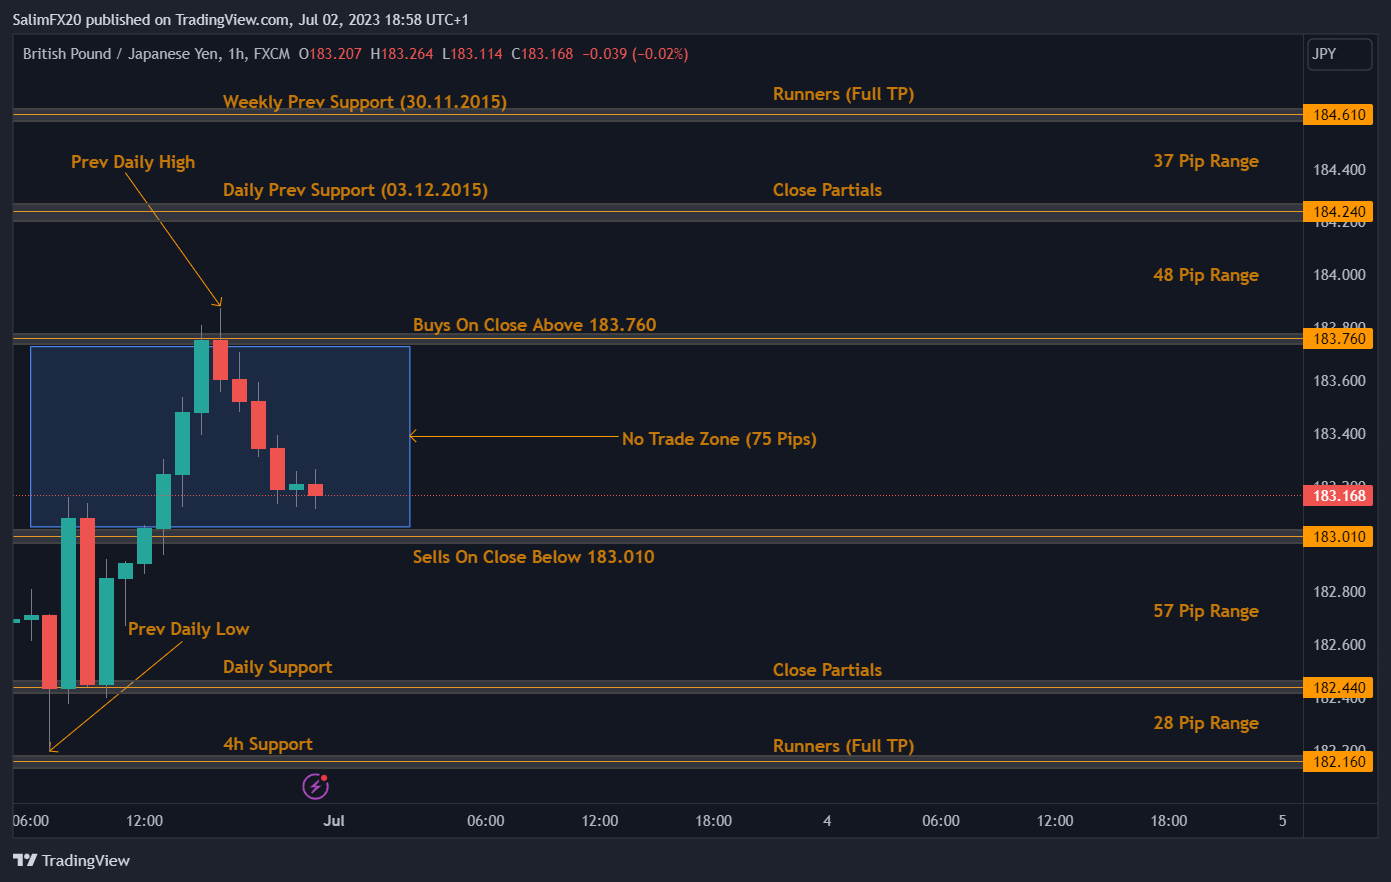Click the 182.440 orange price tag

(1339, 688)
